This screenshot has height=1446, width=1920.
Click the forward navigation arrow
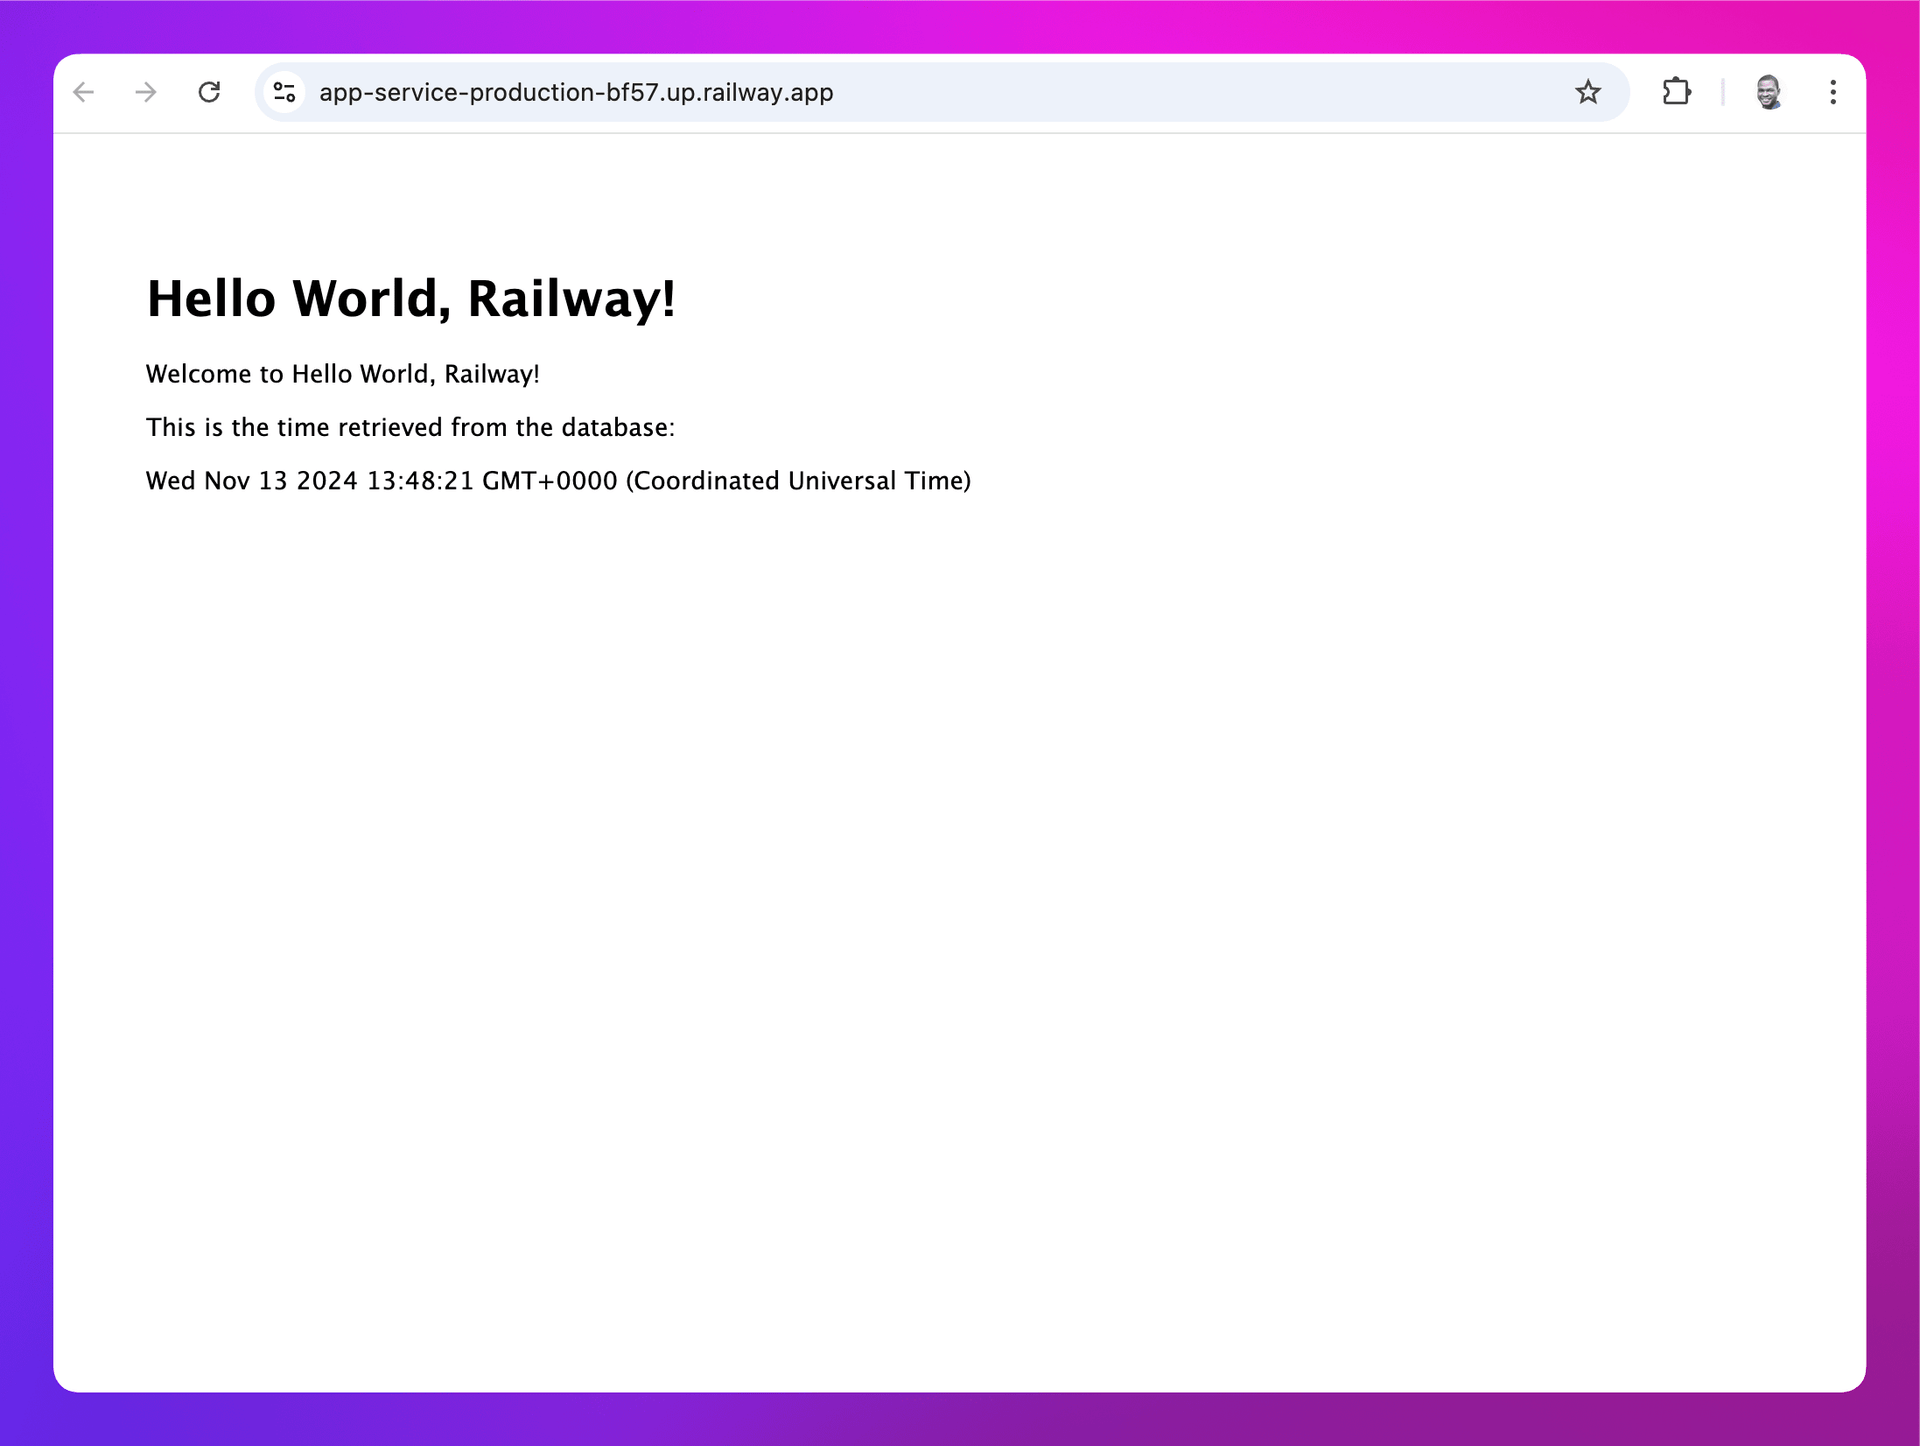(x=146, y=92)
